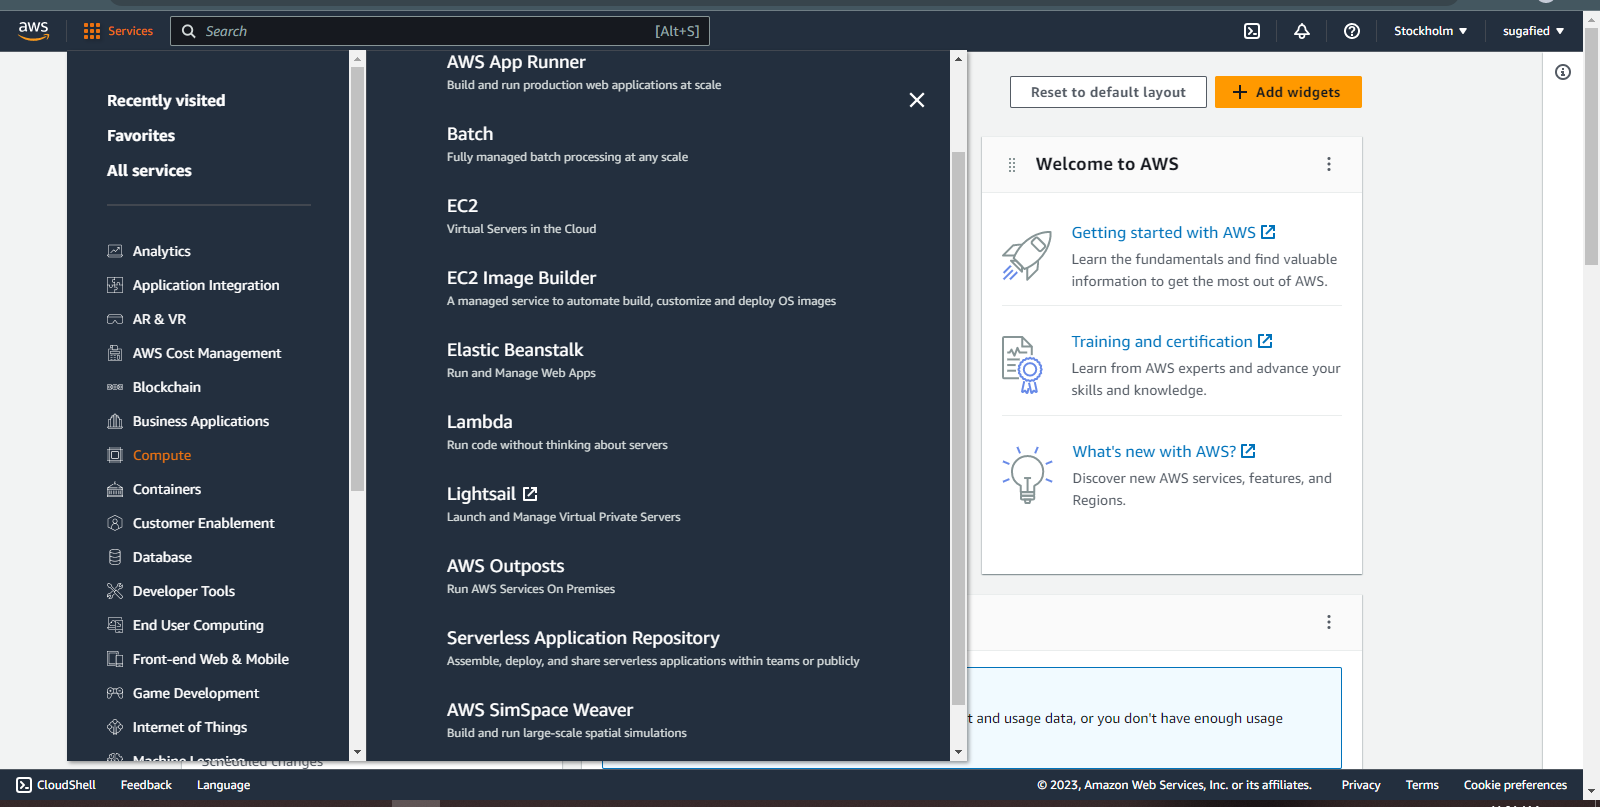Open the Batch service
The height and width of the screenshot is (807, 1600).
click(x=470, y=134)
